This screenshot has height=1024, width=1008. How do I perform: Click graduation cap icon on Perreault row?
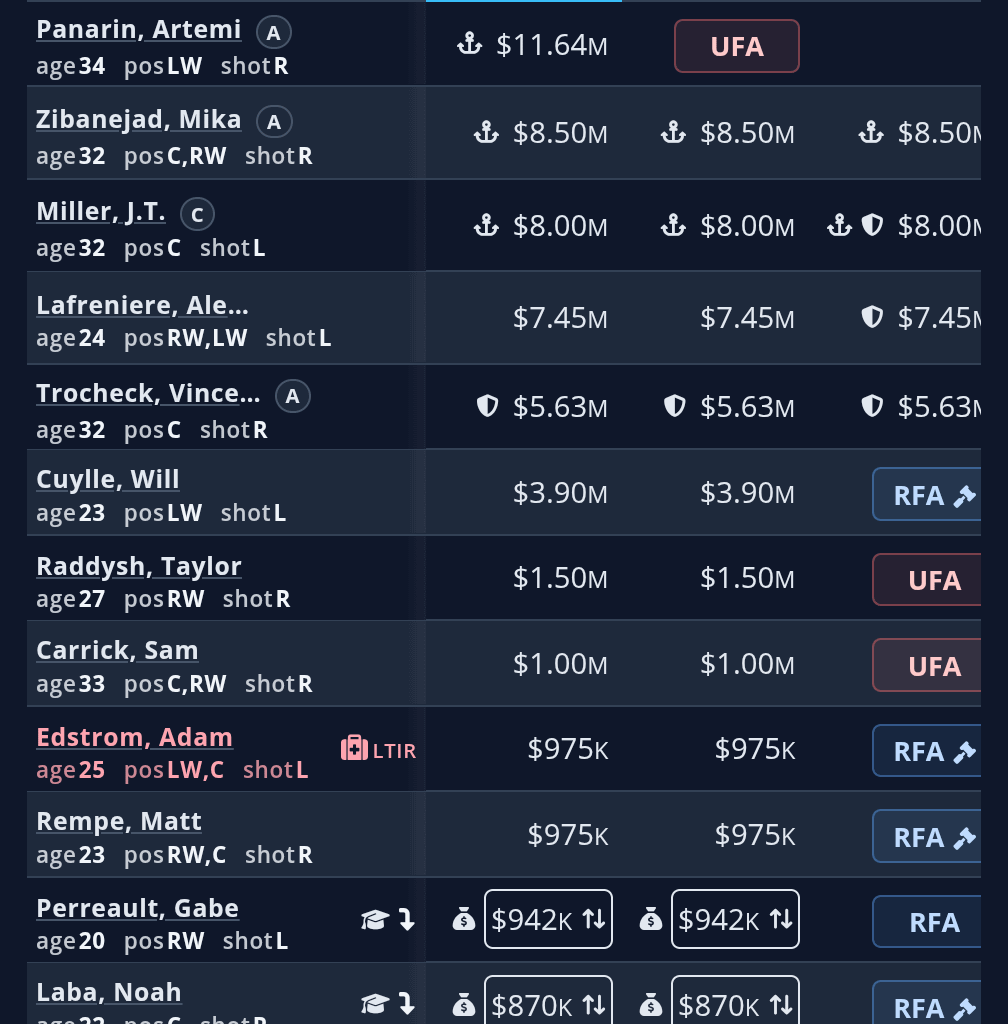coord(374,920)
